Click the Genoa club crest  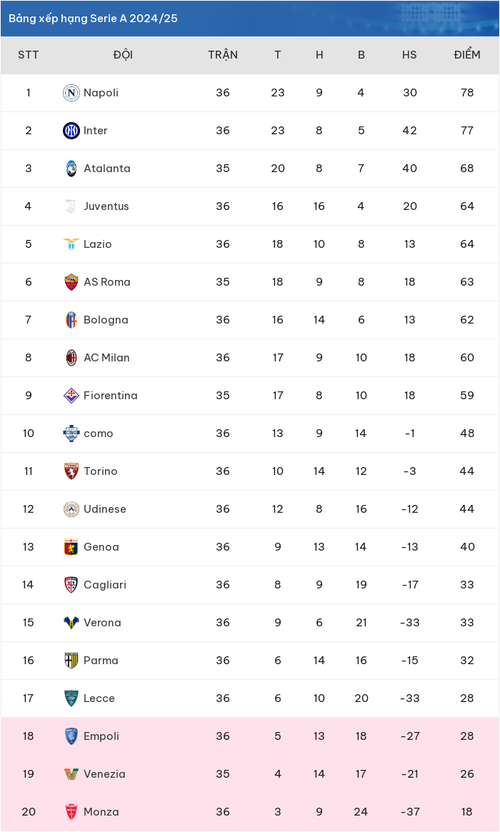coord(71,547)
